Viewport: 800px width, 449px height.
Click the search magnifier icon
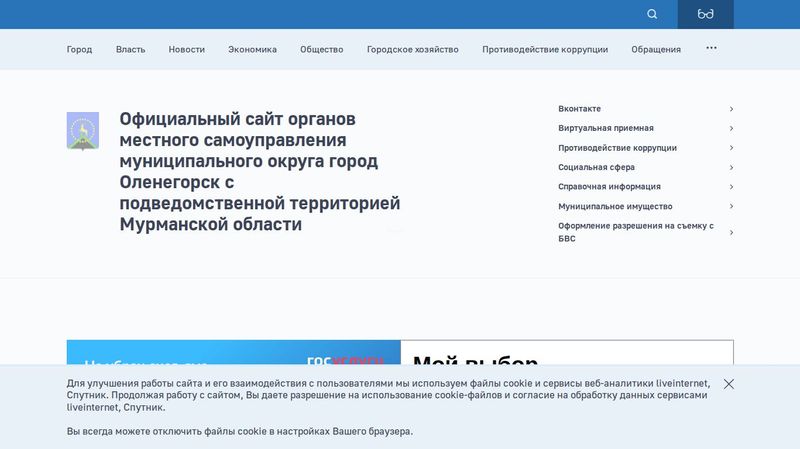click(x=652, y=14)
